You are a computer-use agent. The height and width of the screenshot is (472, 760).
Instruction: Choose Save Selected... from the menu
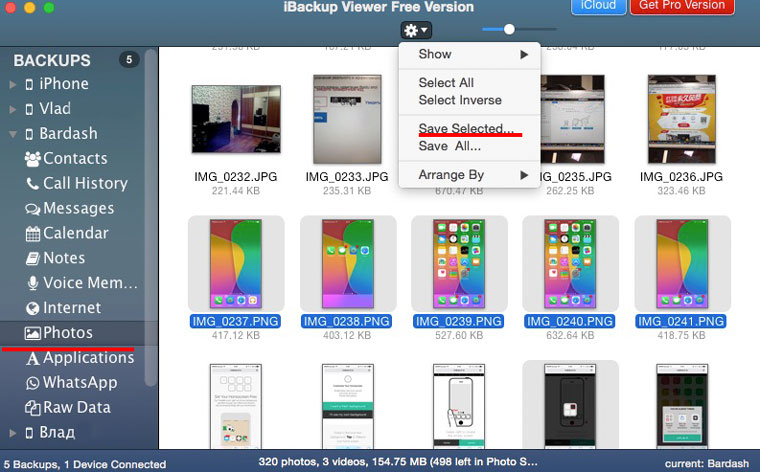466,129
